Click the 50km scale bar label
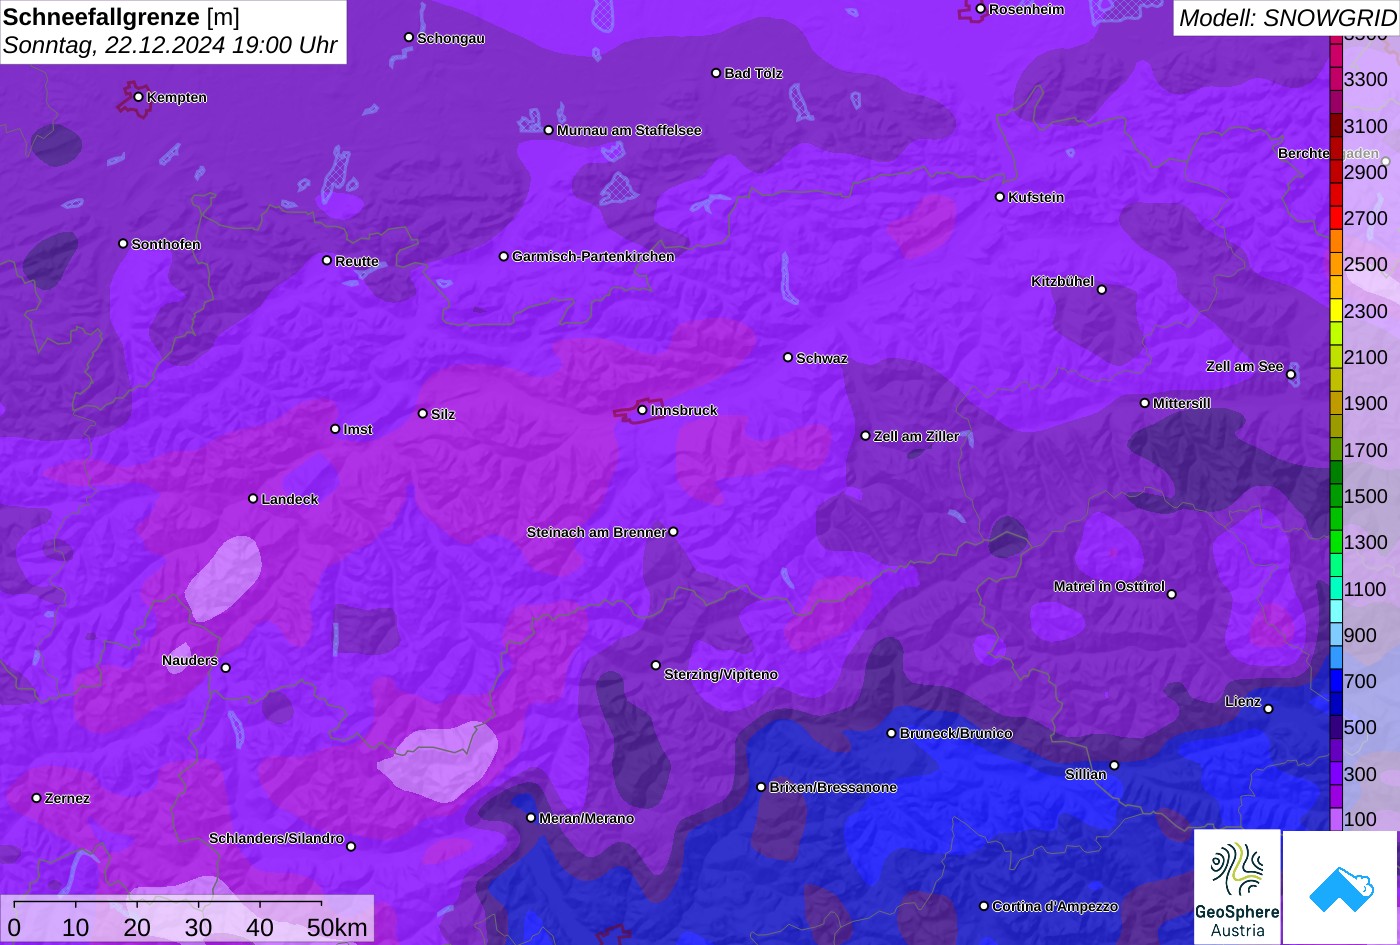The width and height of the screenshot is (1400, 945). pyautogui.click(x=337, y=928)
